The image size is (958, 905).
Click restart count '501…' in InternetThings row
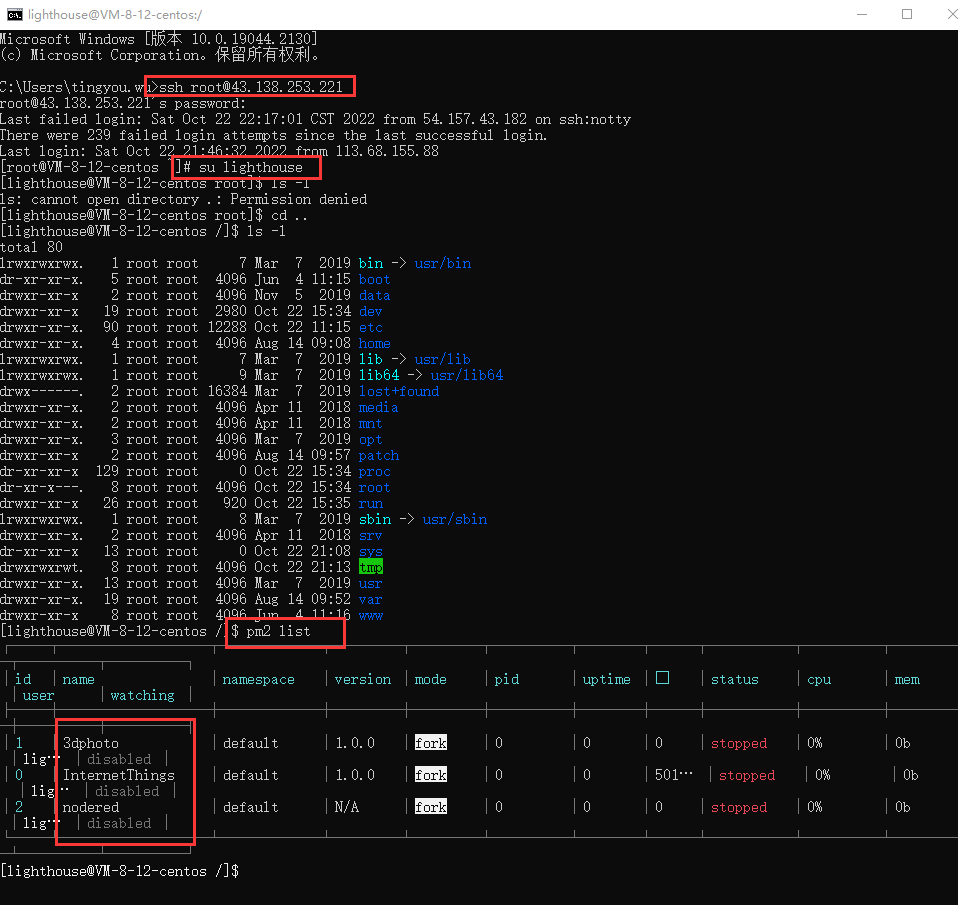click(x=674, y=775)
